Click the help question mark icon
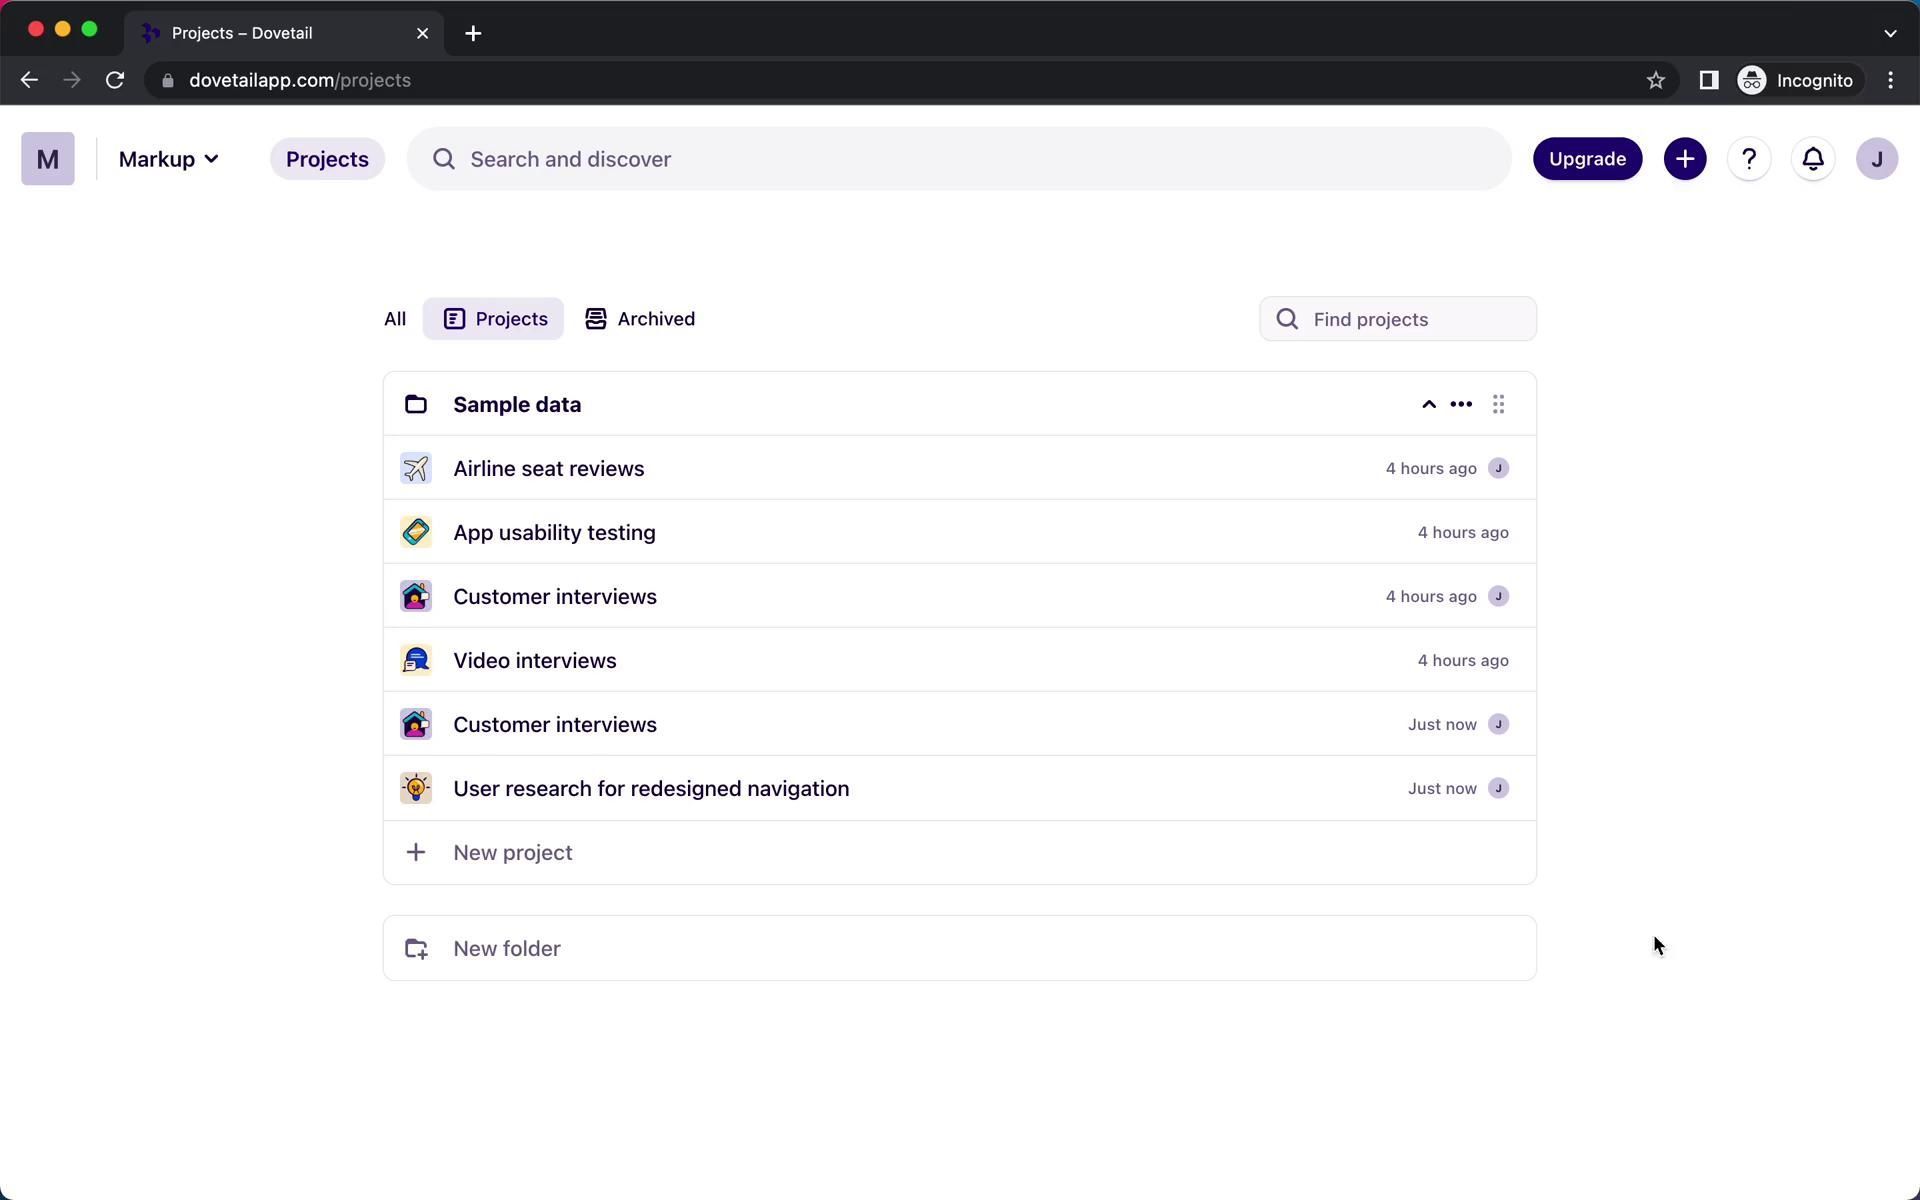The image size is (1920, 1200). 1748,159
